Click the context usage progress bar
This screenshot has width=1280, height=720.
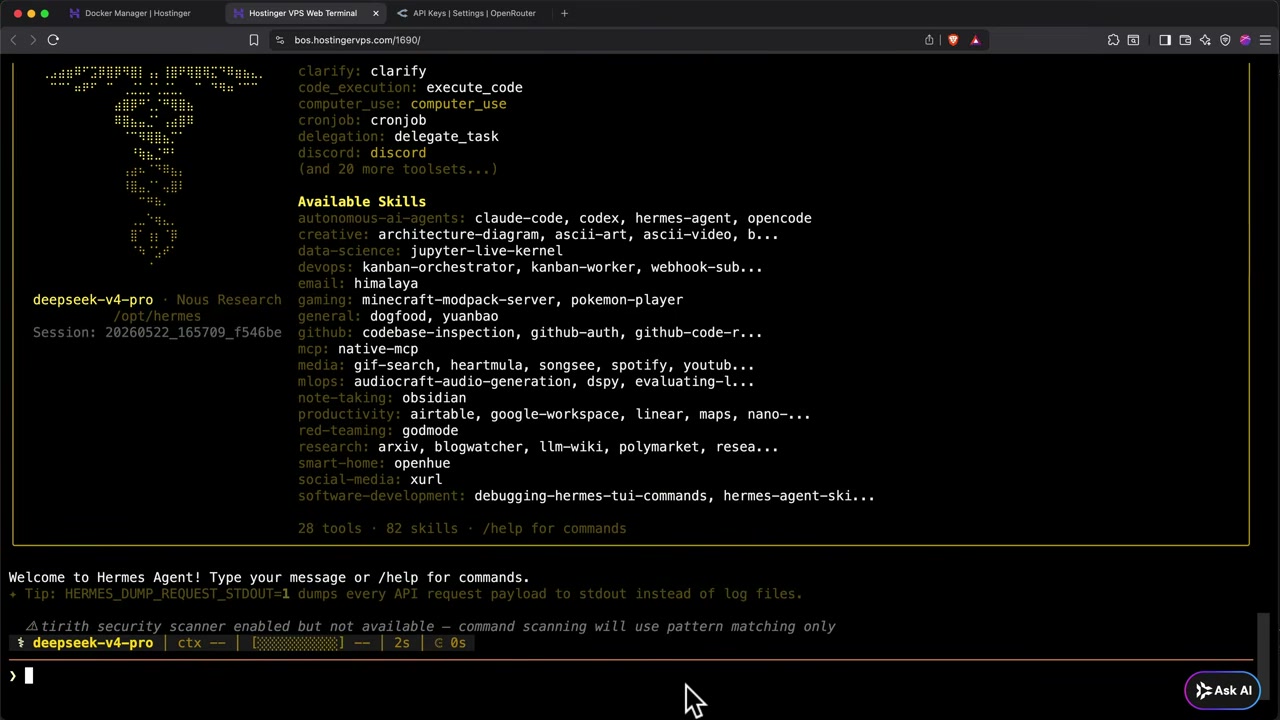(297, 643)
